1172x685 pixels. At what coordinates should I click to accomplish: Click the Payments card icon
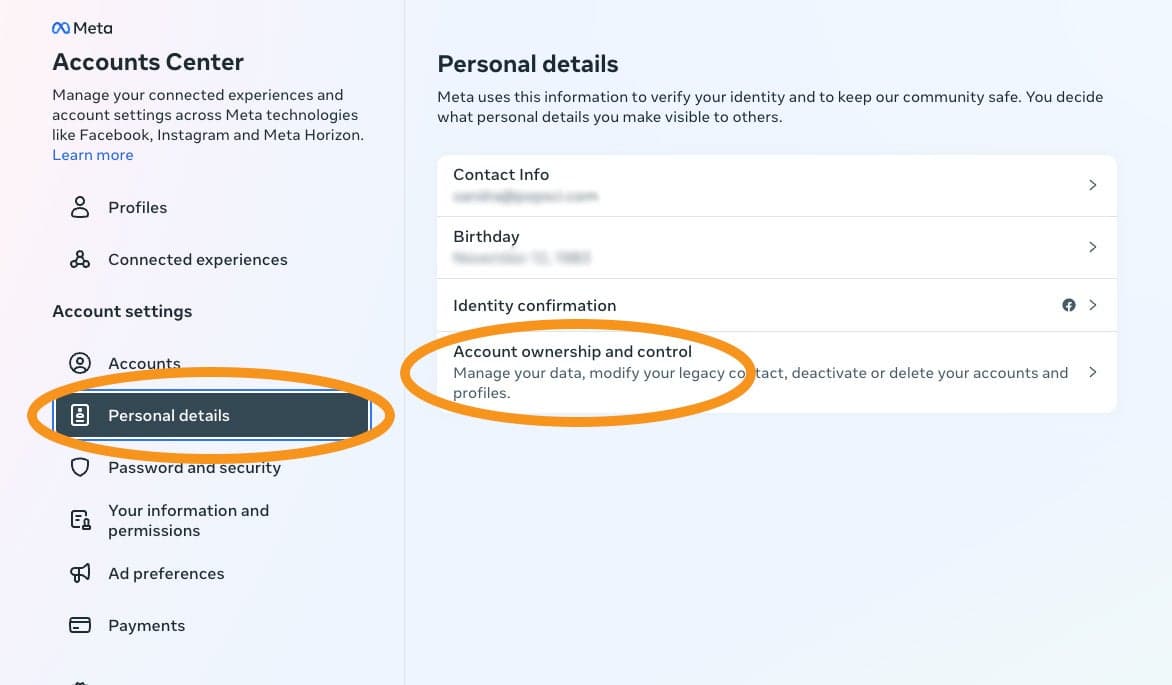(x=80, y=625)
